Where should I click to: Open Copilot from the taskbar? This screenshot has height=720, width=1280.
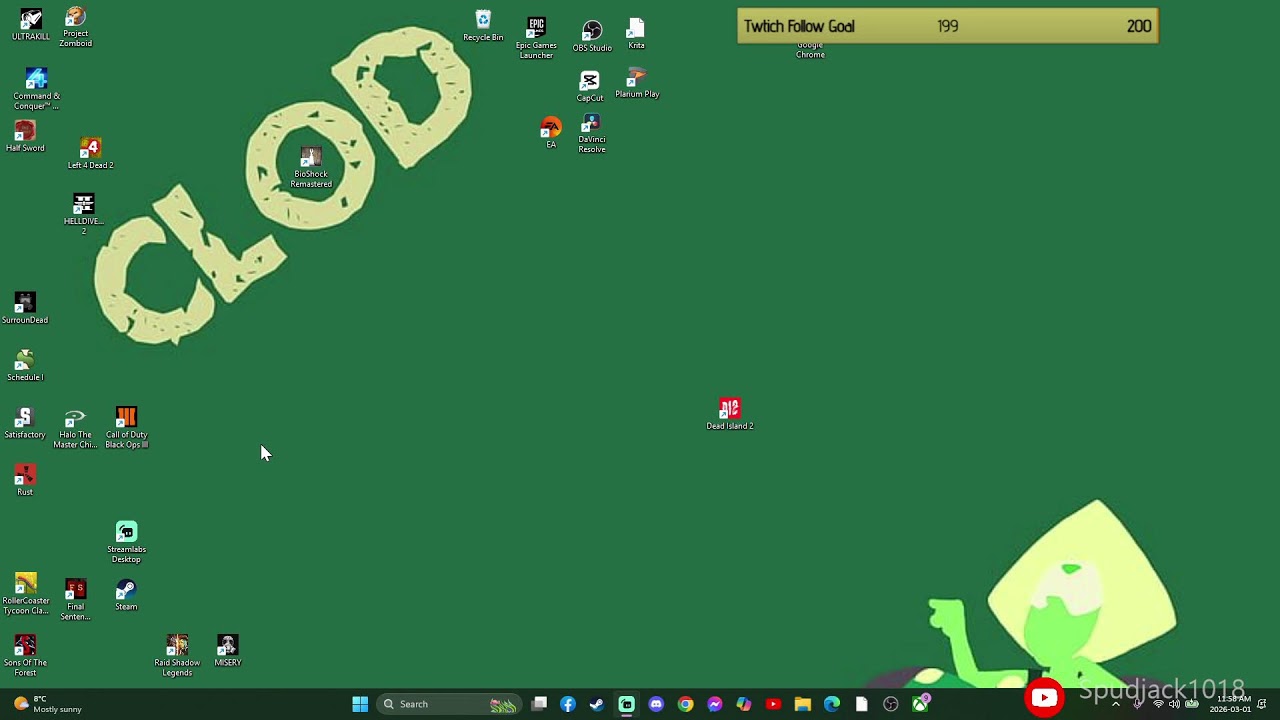point(744,704)
